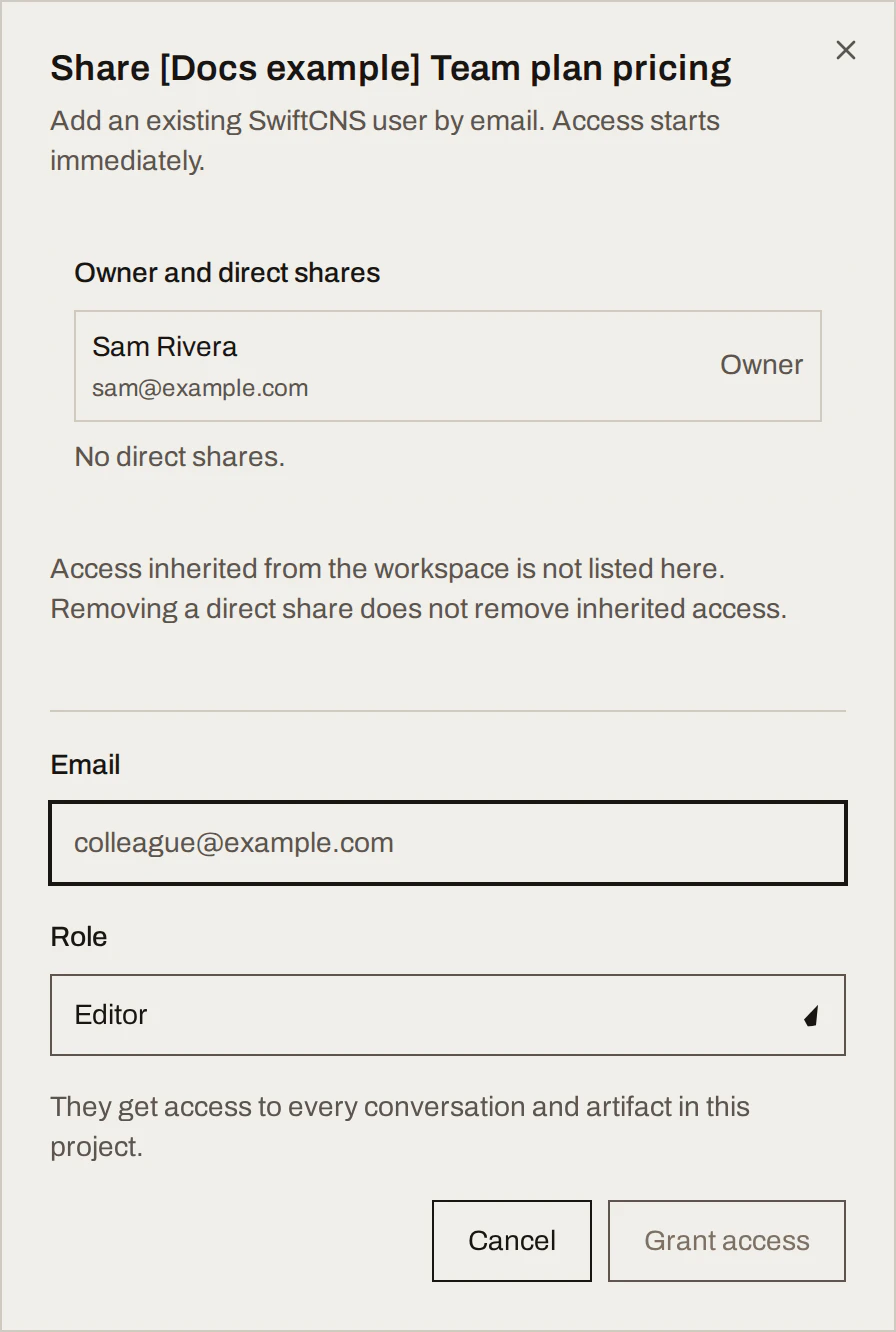
Task: Open the Role dropdown showing Editor
Action: (448, 1015)
